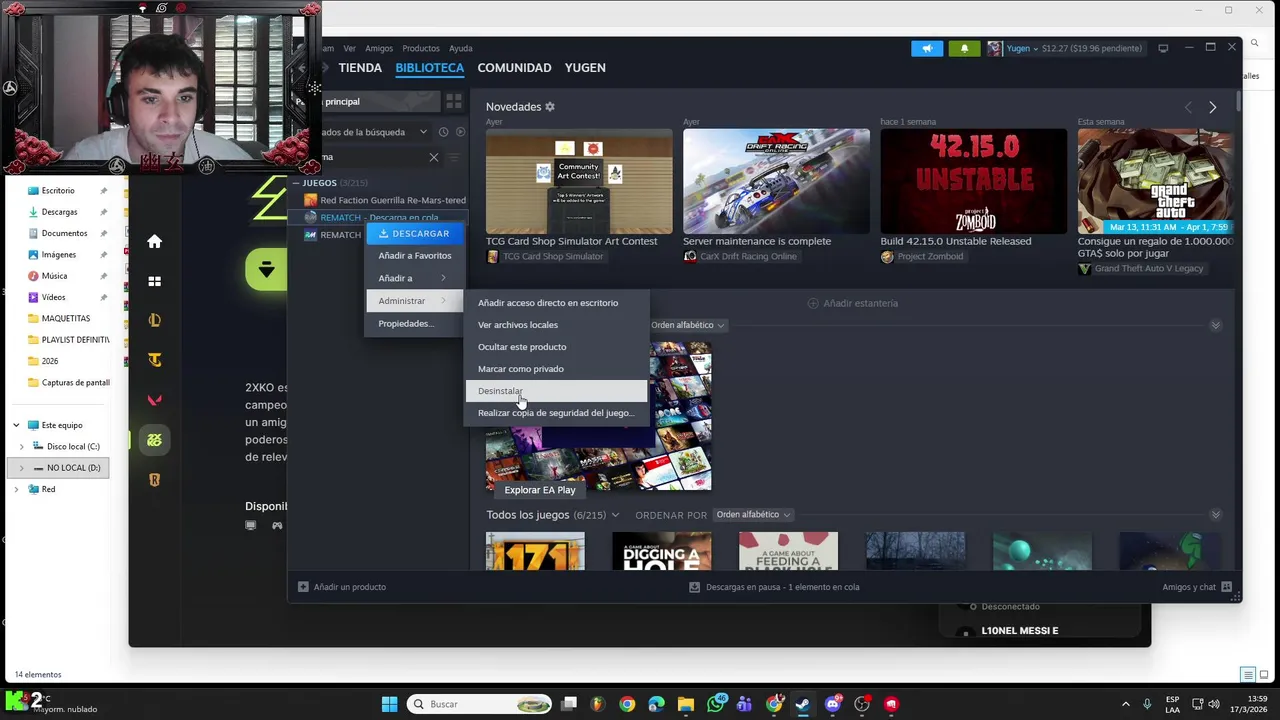
Task: Click home icon in Riot client sidebar
Action: [x=154, y=241]
